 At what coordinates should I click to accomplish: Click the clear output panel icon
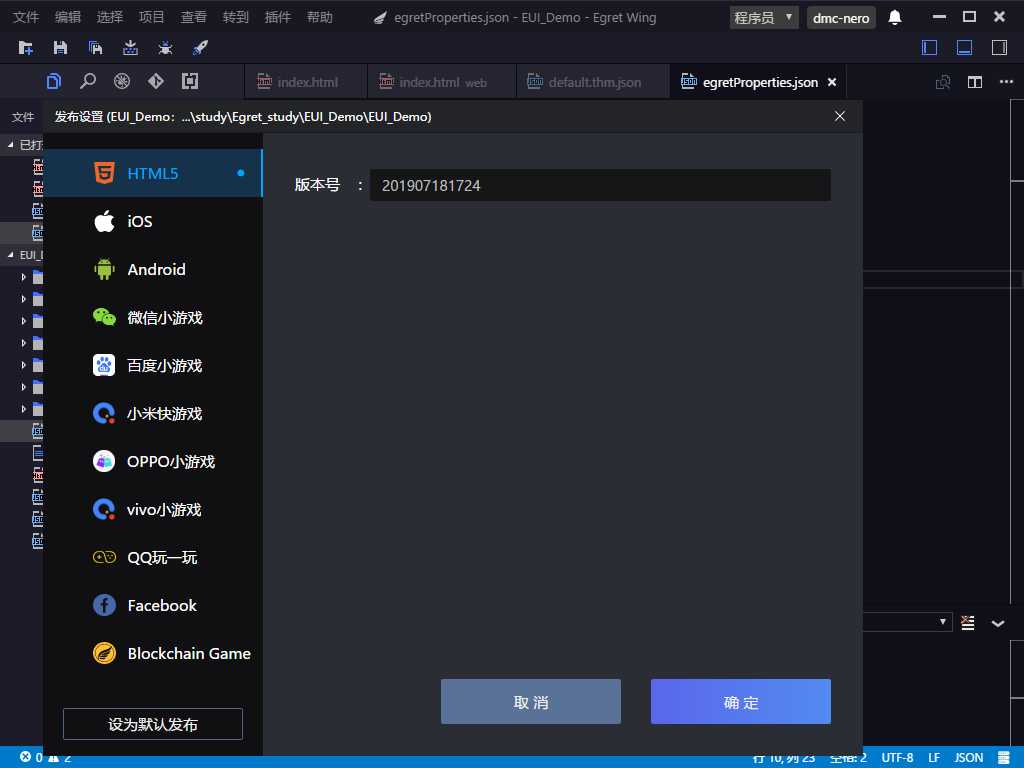[968, 622]
